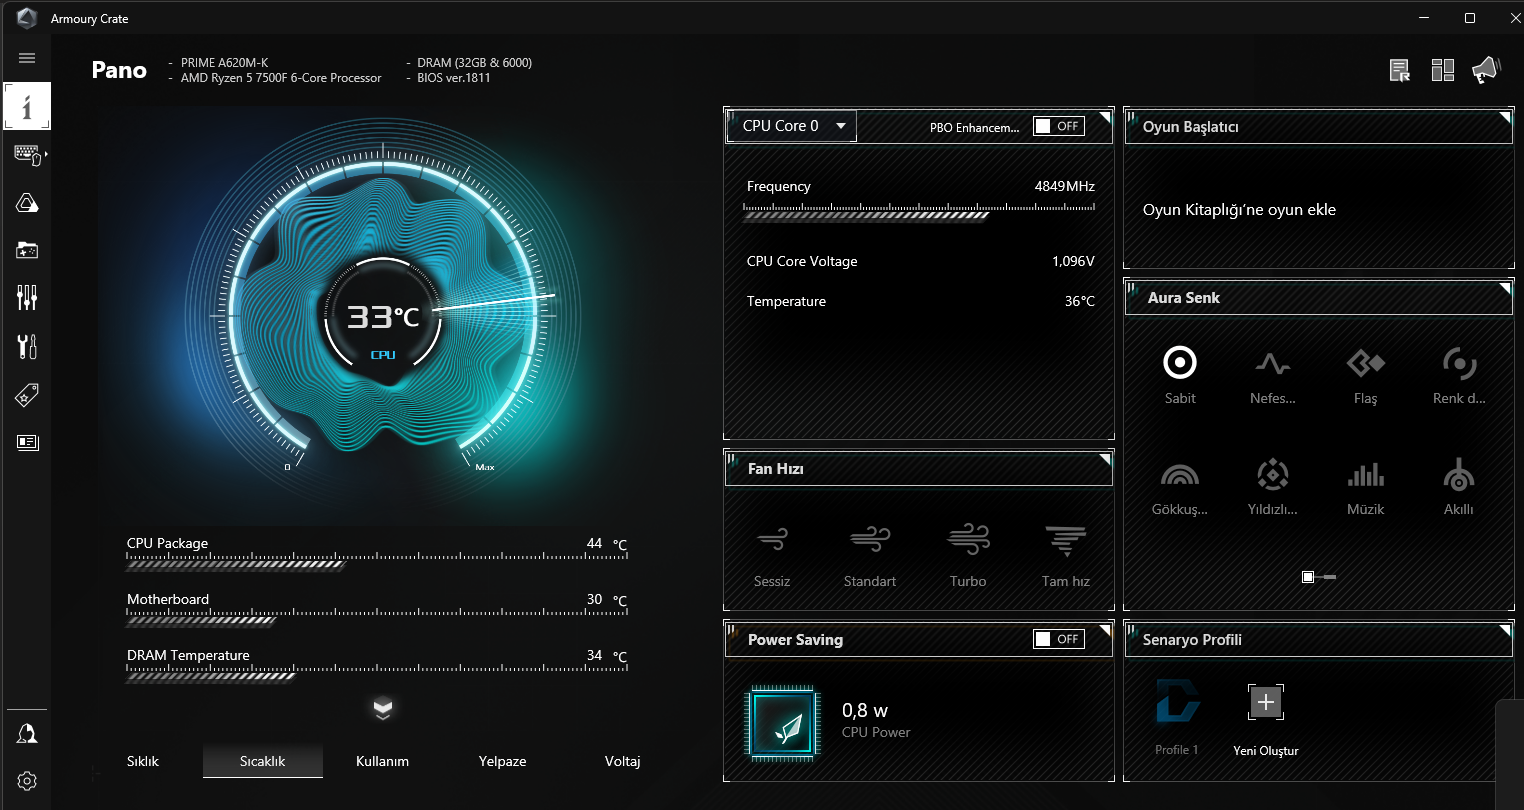
Task: Click the Aura Senk page indicator
Action: click(1319, 577)
